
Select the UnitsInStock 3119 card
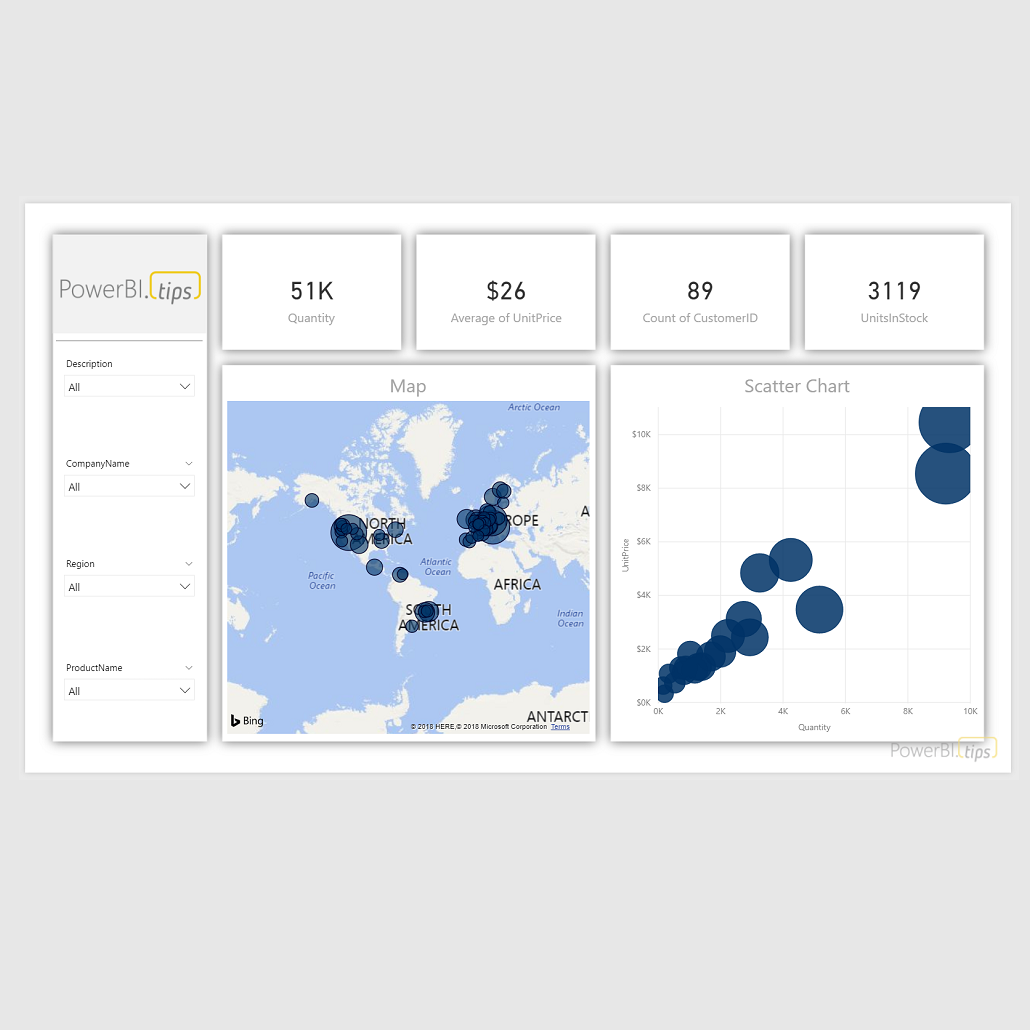(x=894, y=292)
